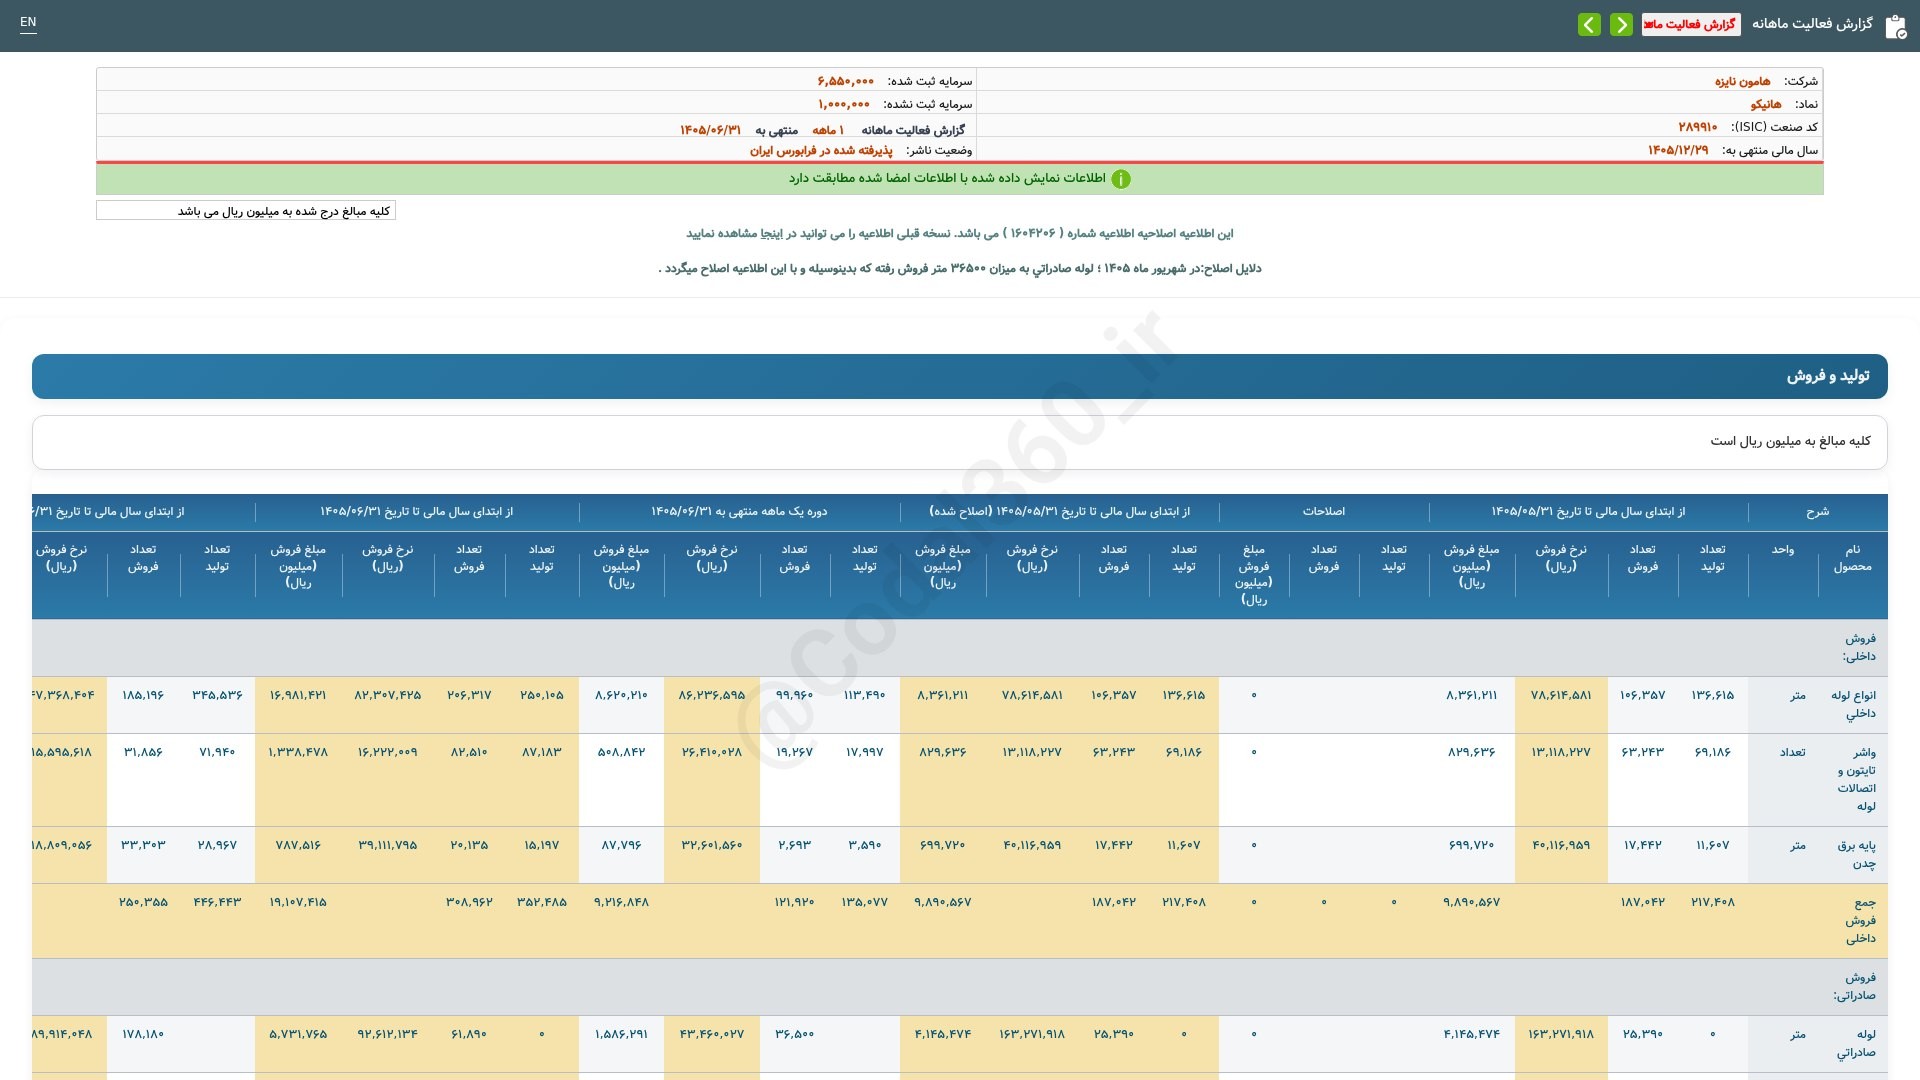Click the fiscal year end date ۱۴۰۵/۱۲/۲۹
Screen dimensions: 1920x1080
(1678, 150)
